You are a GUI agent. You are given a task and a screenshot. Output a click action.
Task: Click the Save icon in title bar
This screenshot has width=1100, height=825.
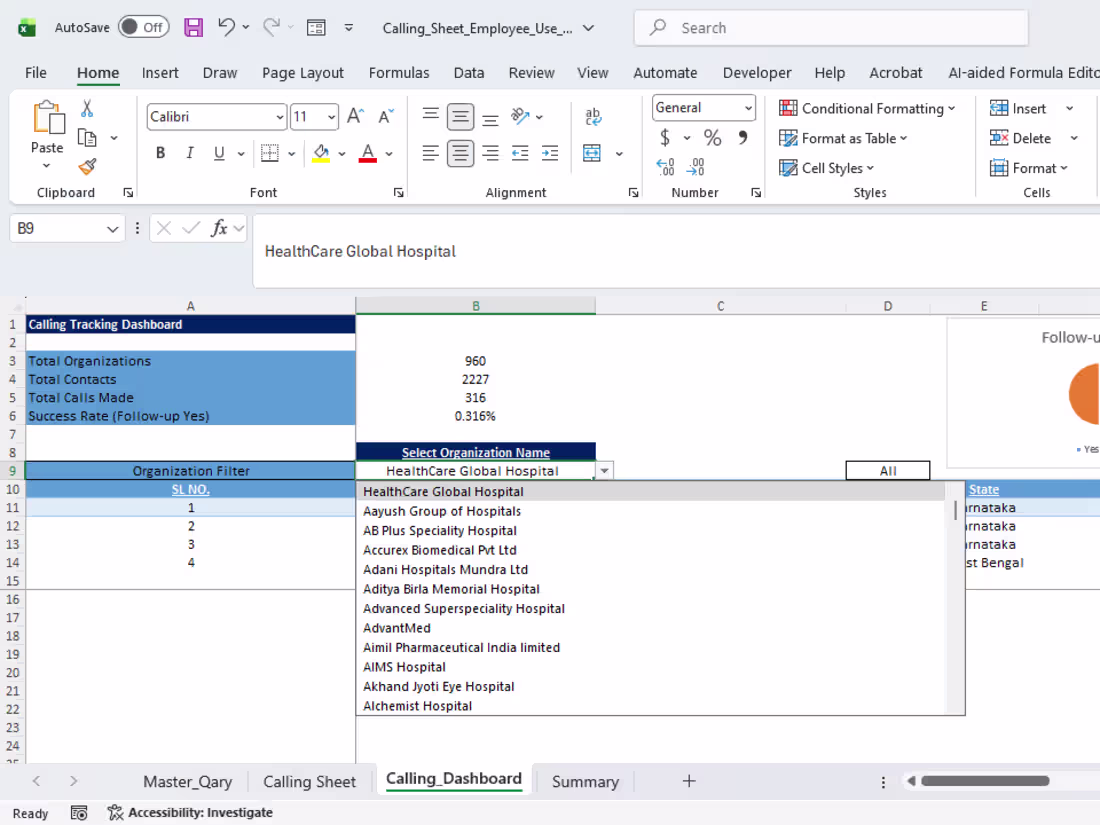[193, 28]
